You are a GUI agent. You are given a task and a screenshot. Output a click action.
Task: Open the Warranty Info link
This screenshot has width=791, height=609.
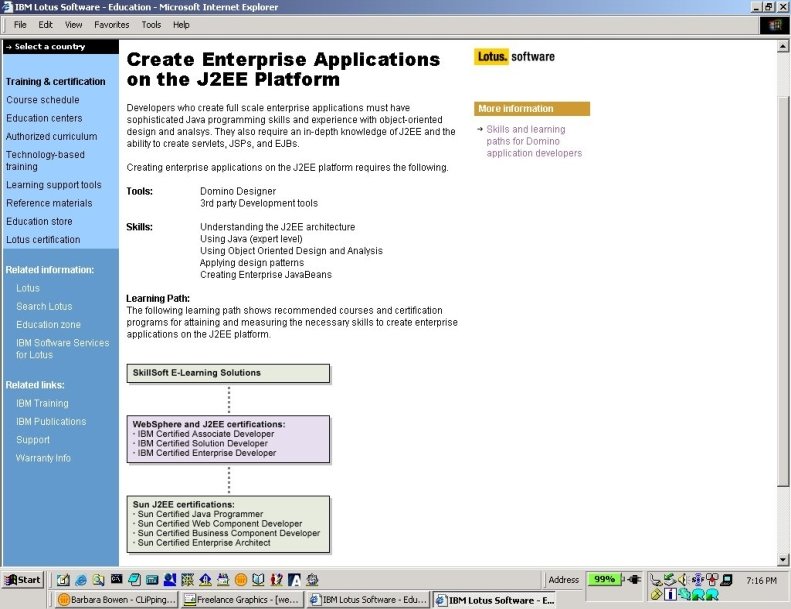pyautogui.click(x=43, y=458)
